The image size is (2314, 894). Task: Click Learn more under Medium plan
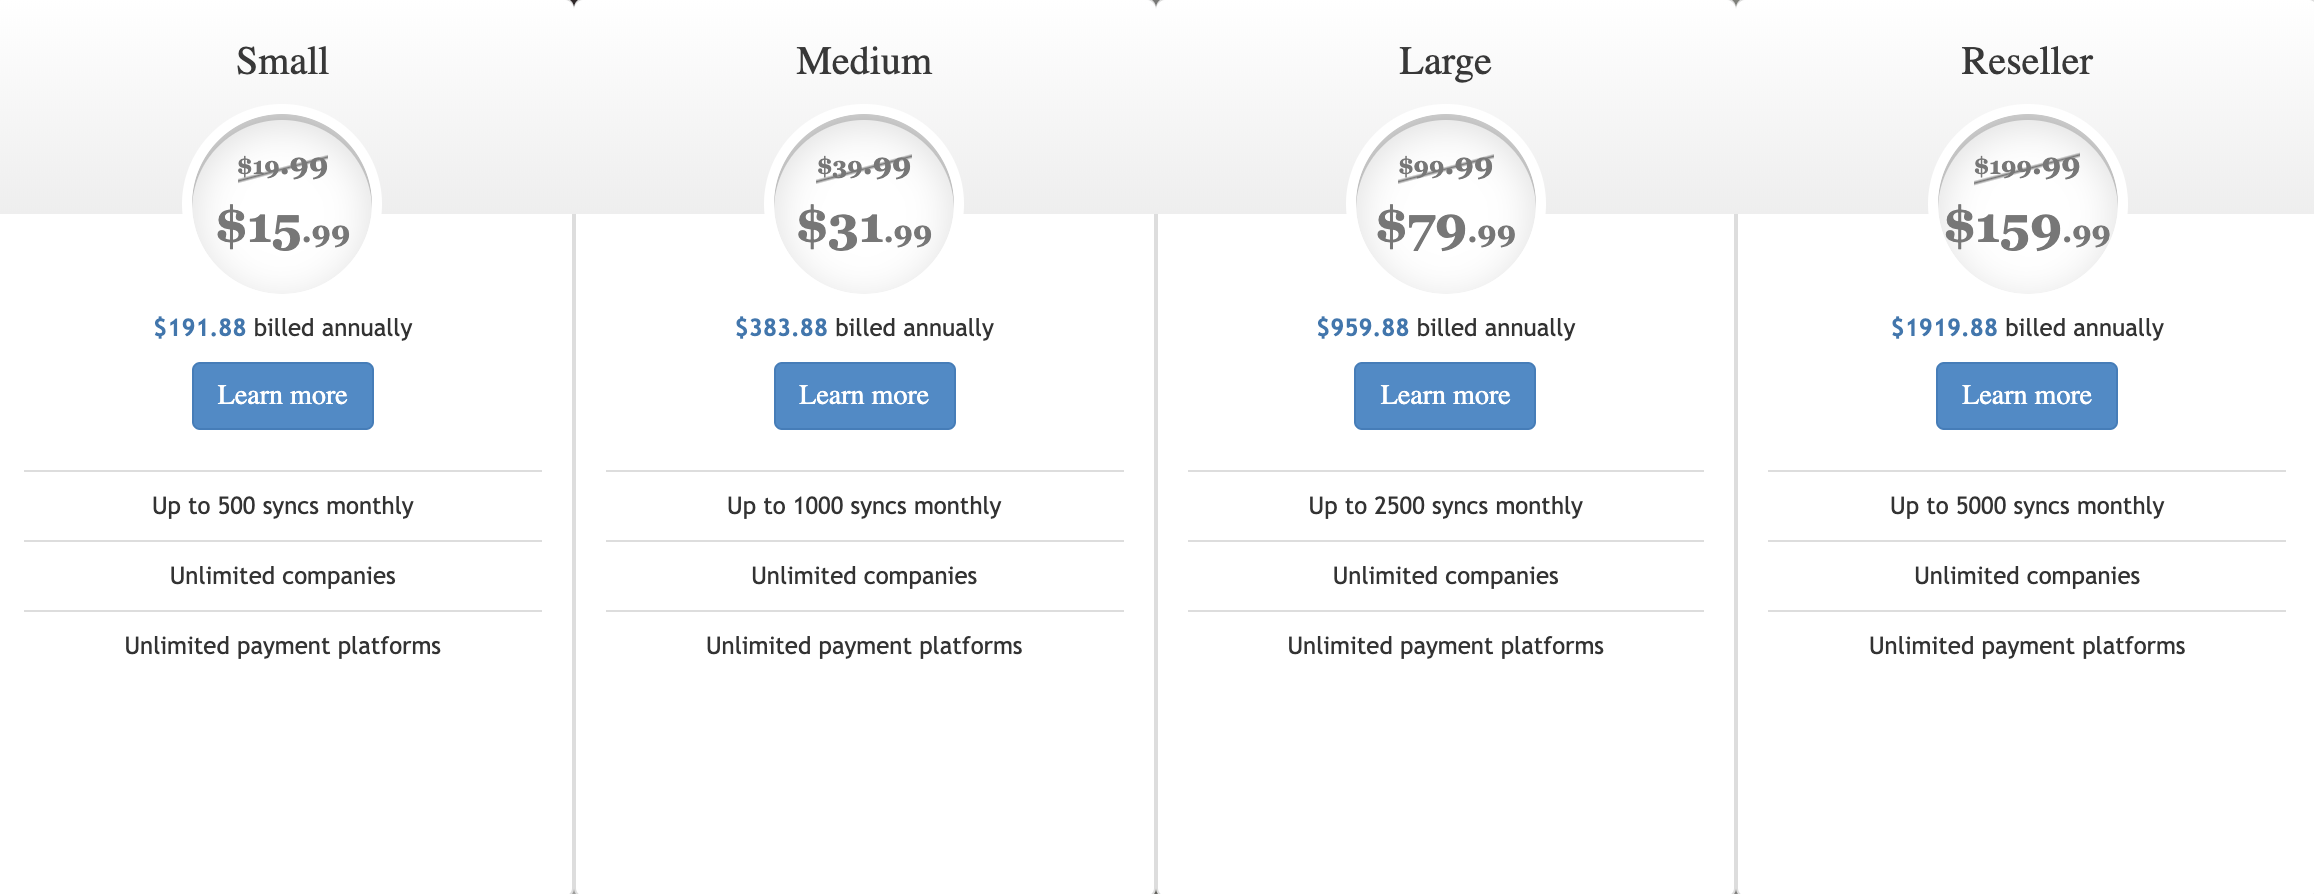865,396
